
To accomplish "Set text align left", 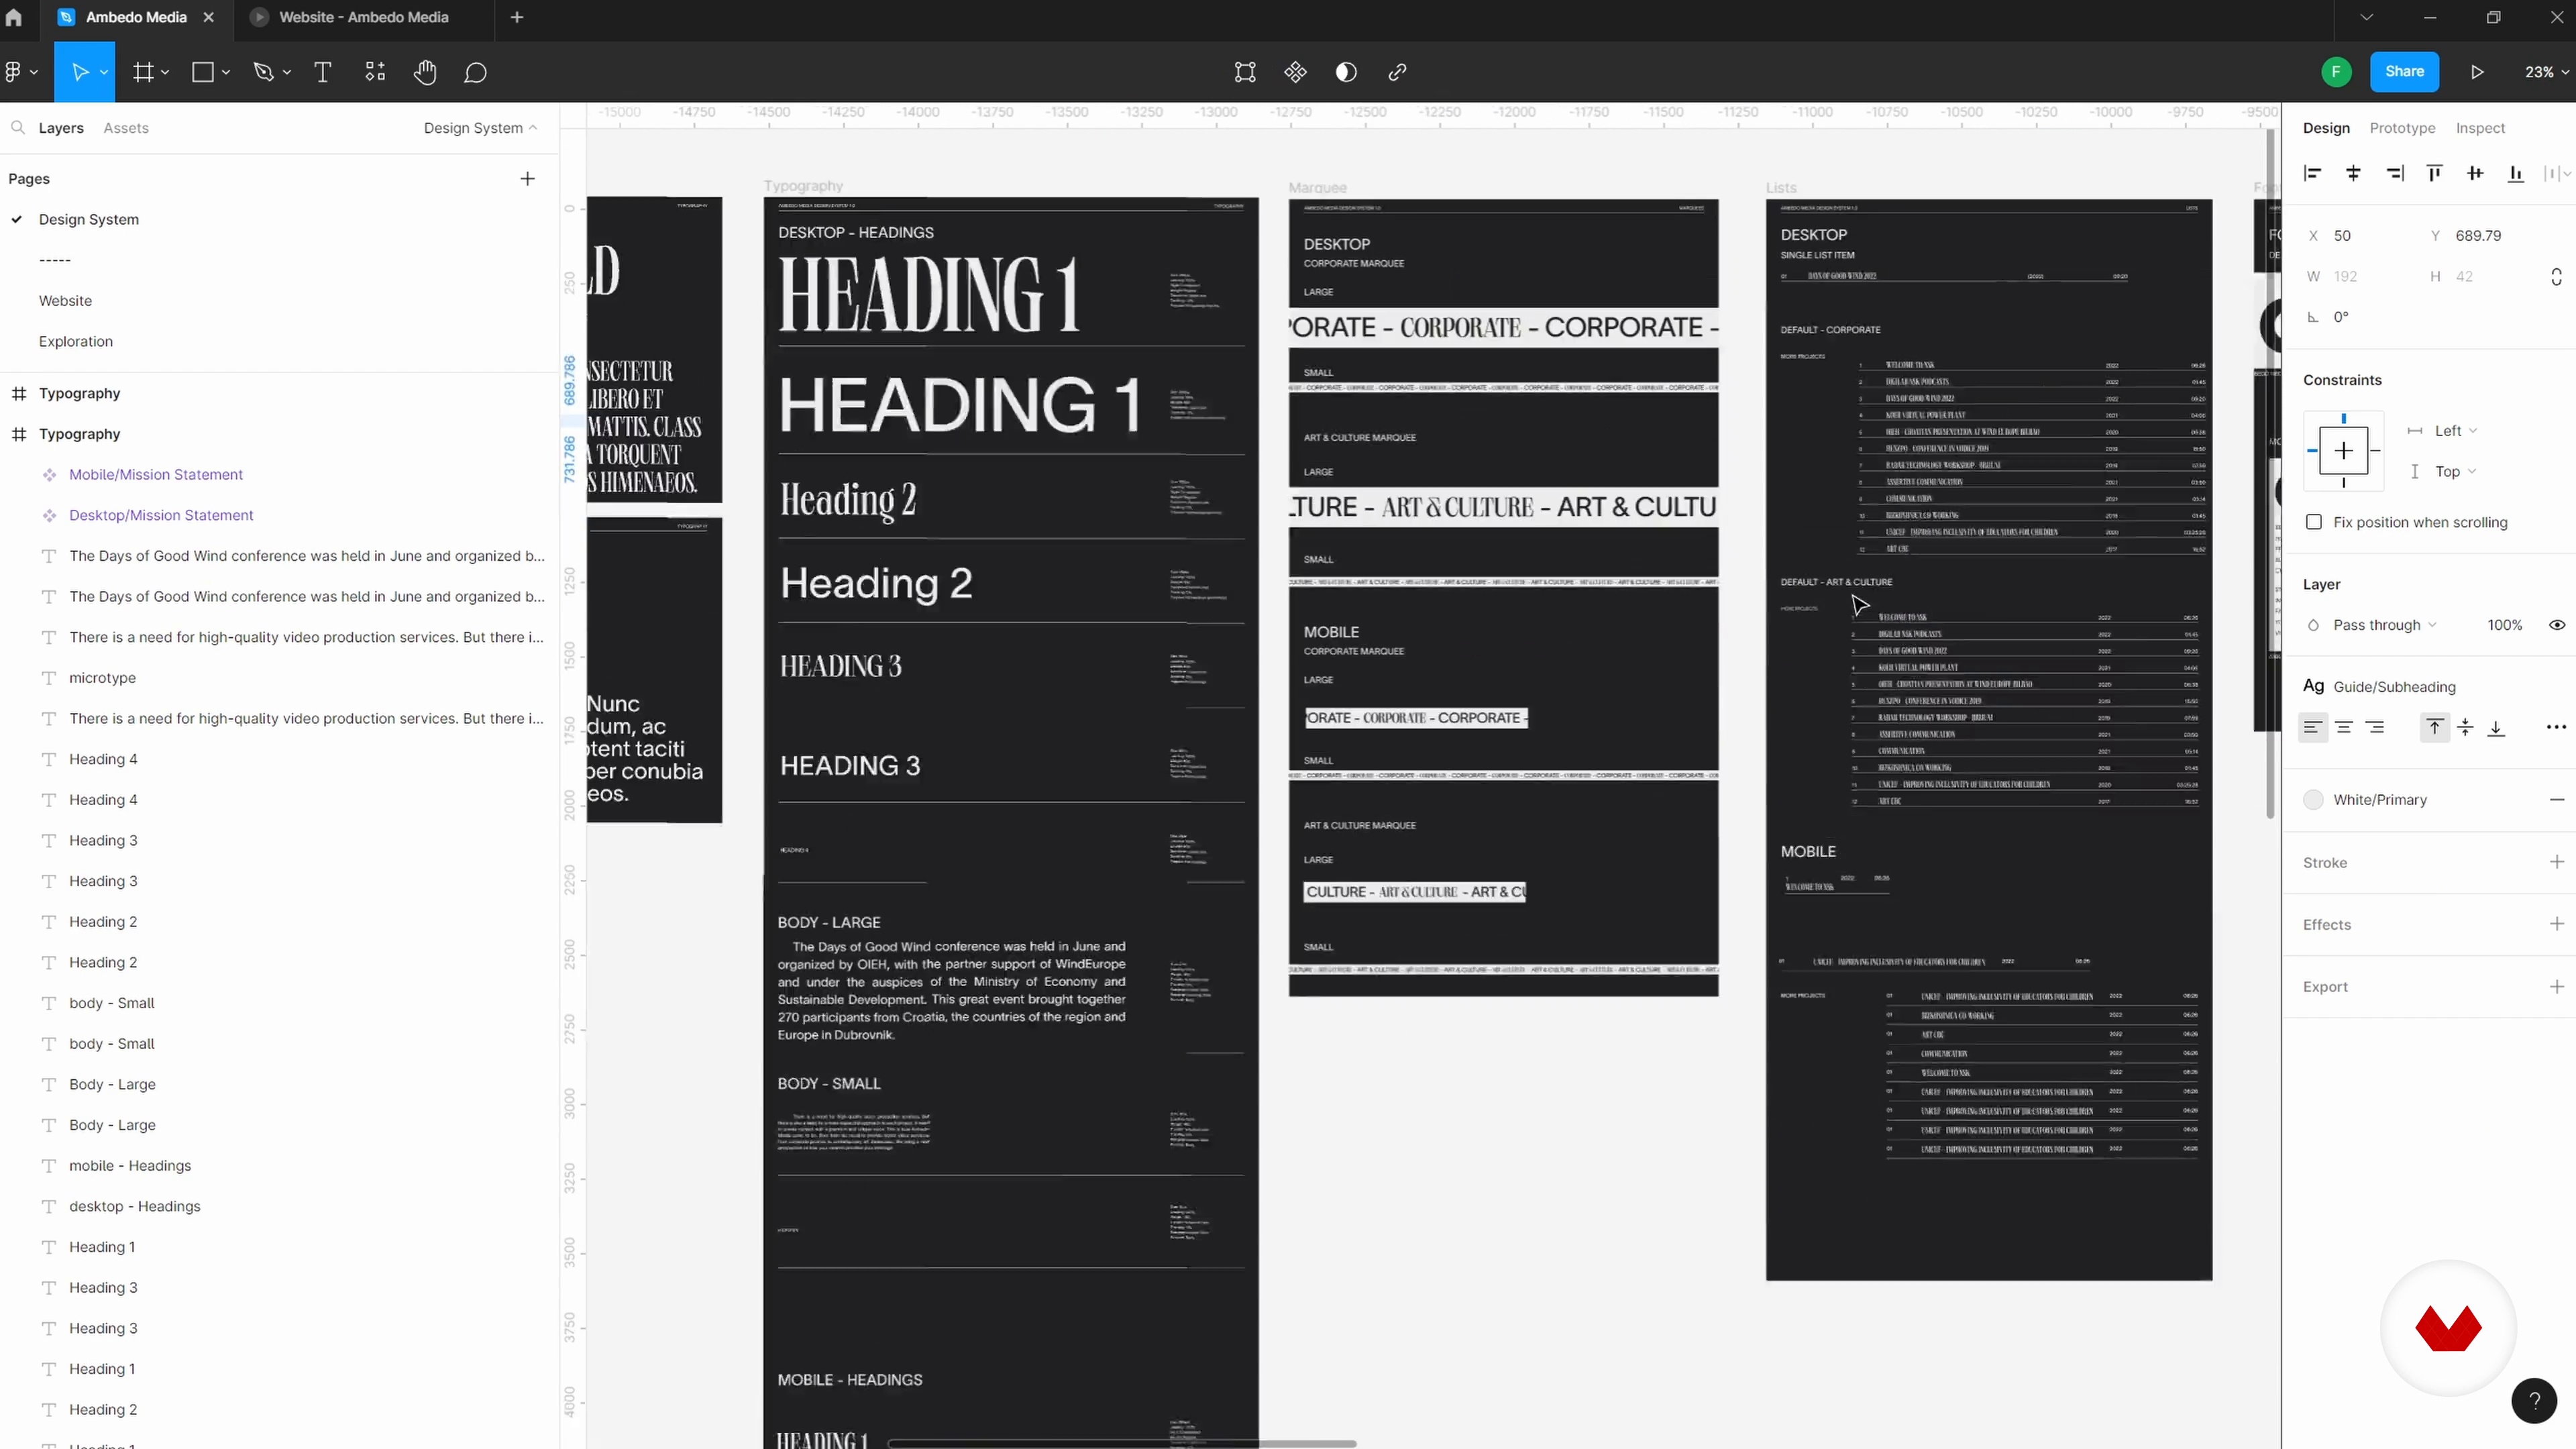I will 2313,728.
